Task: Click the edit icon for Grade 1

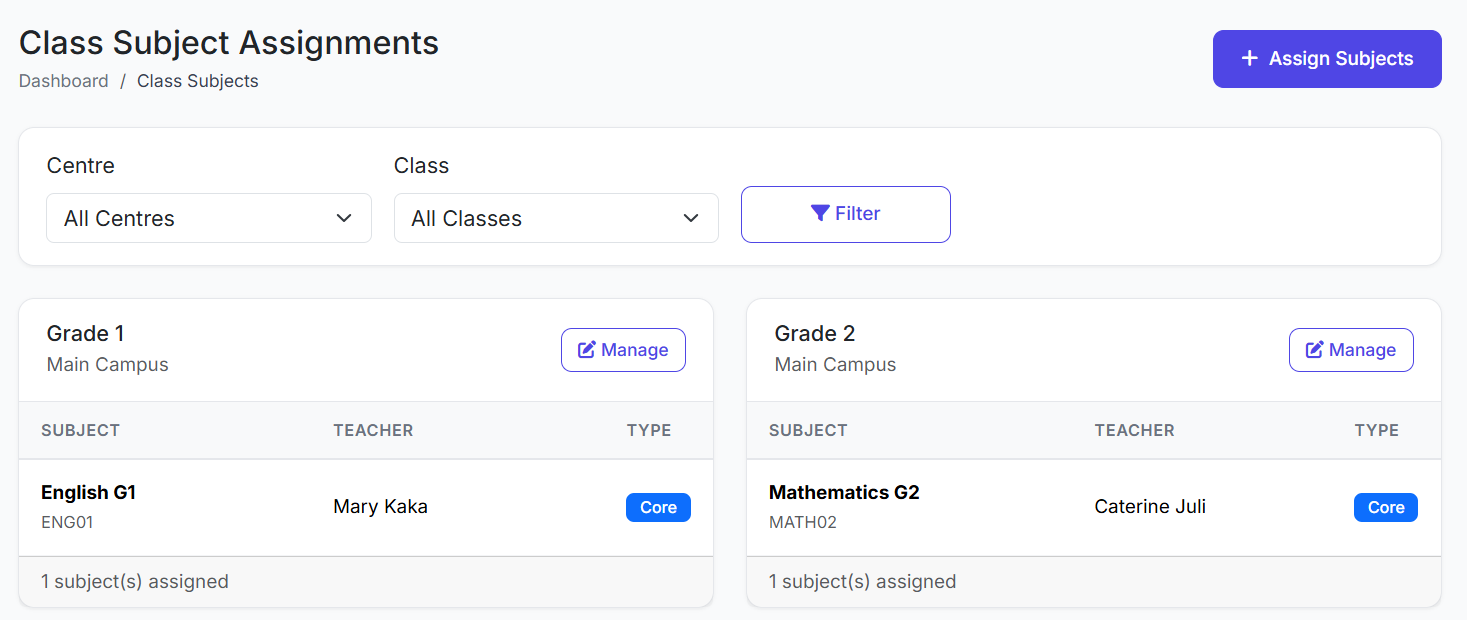Action: tap(587, 350)
